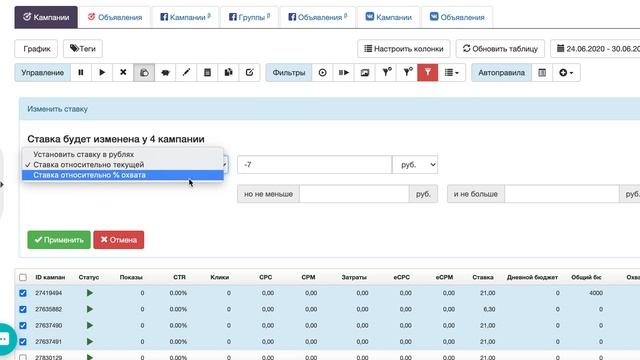
Task: Uncheck the checkbox for campaign 27419494
Action: [x=23, y=293]
